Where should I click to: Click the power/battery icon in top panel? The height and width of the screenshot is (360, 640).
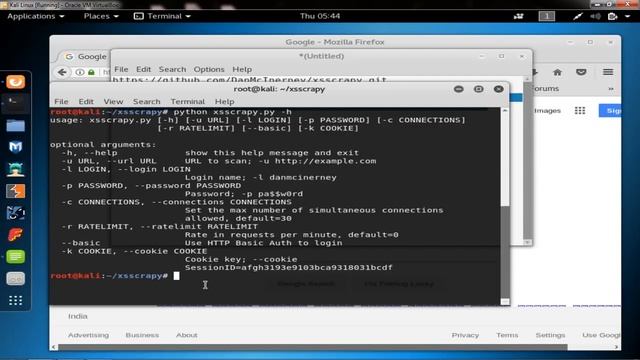(612, 16)
